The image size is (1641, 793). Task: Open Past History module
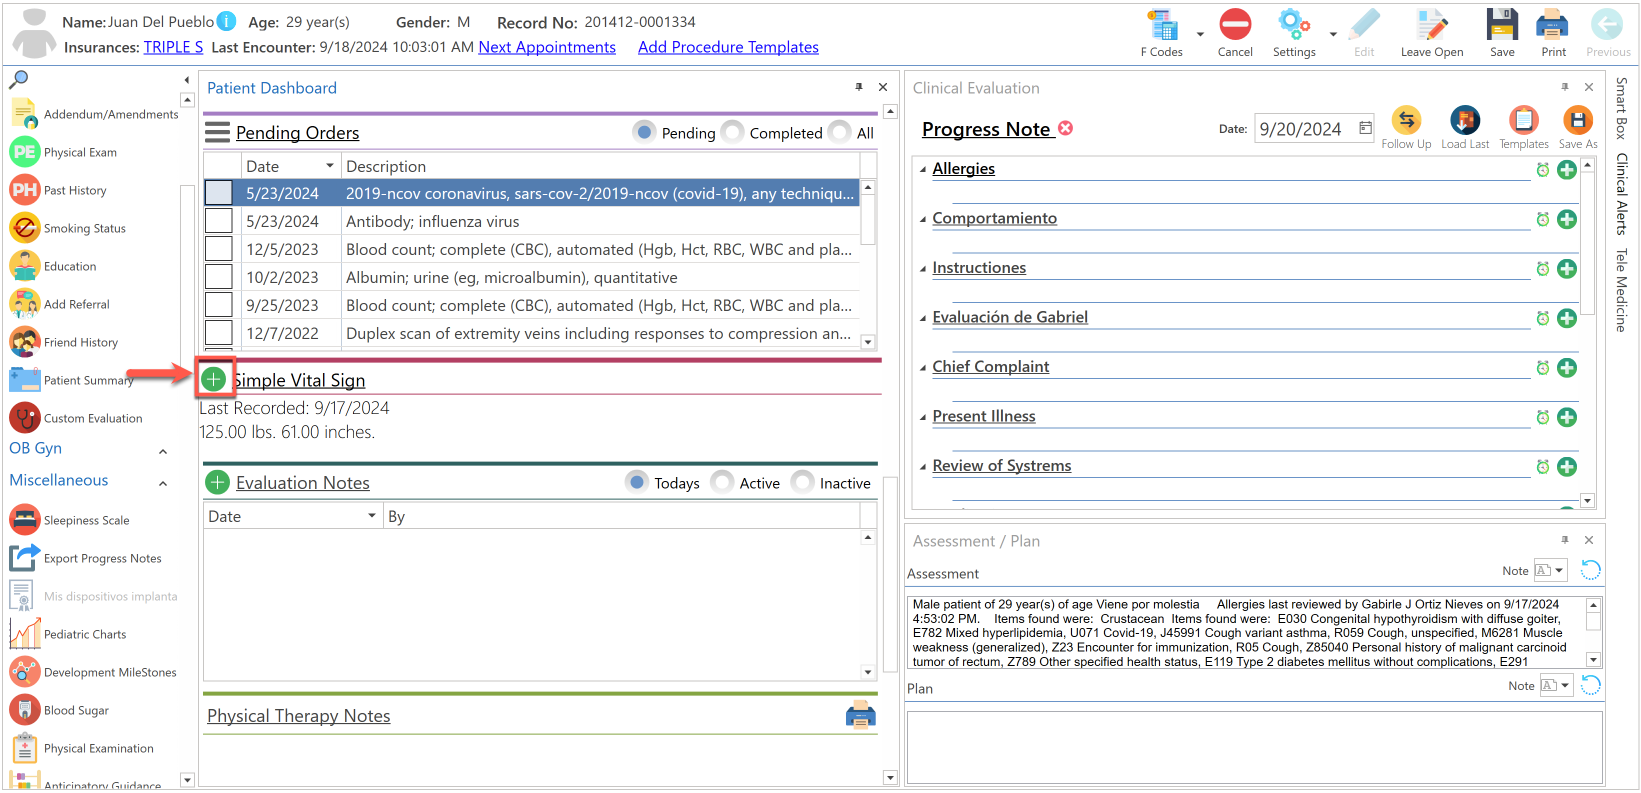click(58, 190)
